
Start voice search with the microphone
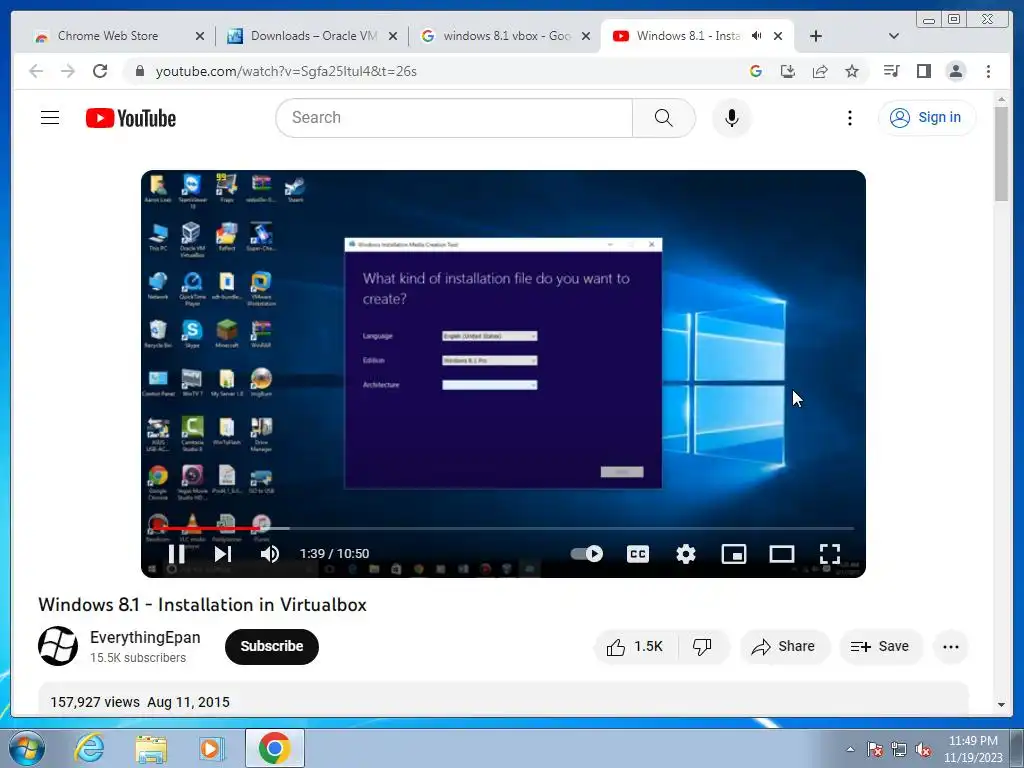[732, 118]
